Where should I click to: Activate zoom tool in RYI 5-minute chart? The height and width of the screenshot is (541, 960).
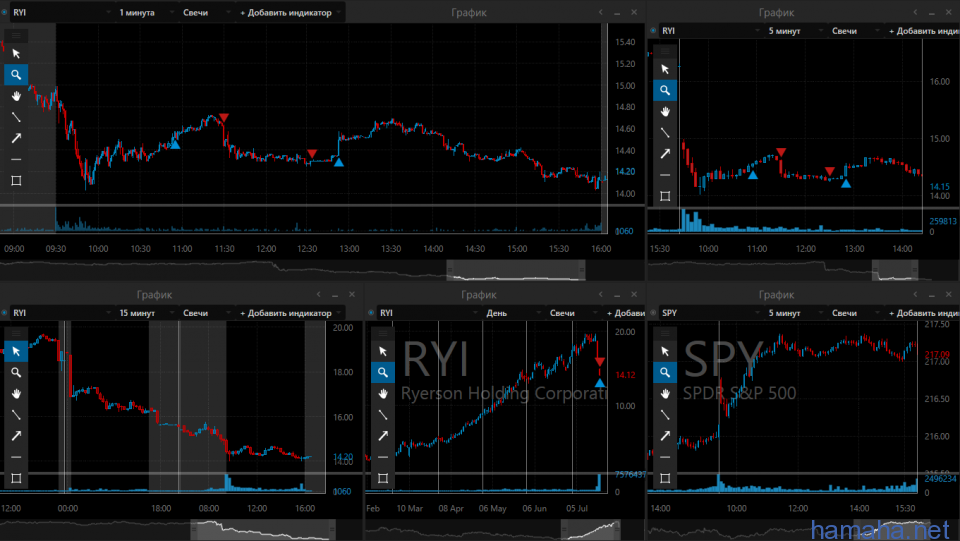665,91
